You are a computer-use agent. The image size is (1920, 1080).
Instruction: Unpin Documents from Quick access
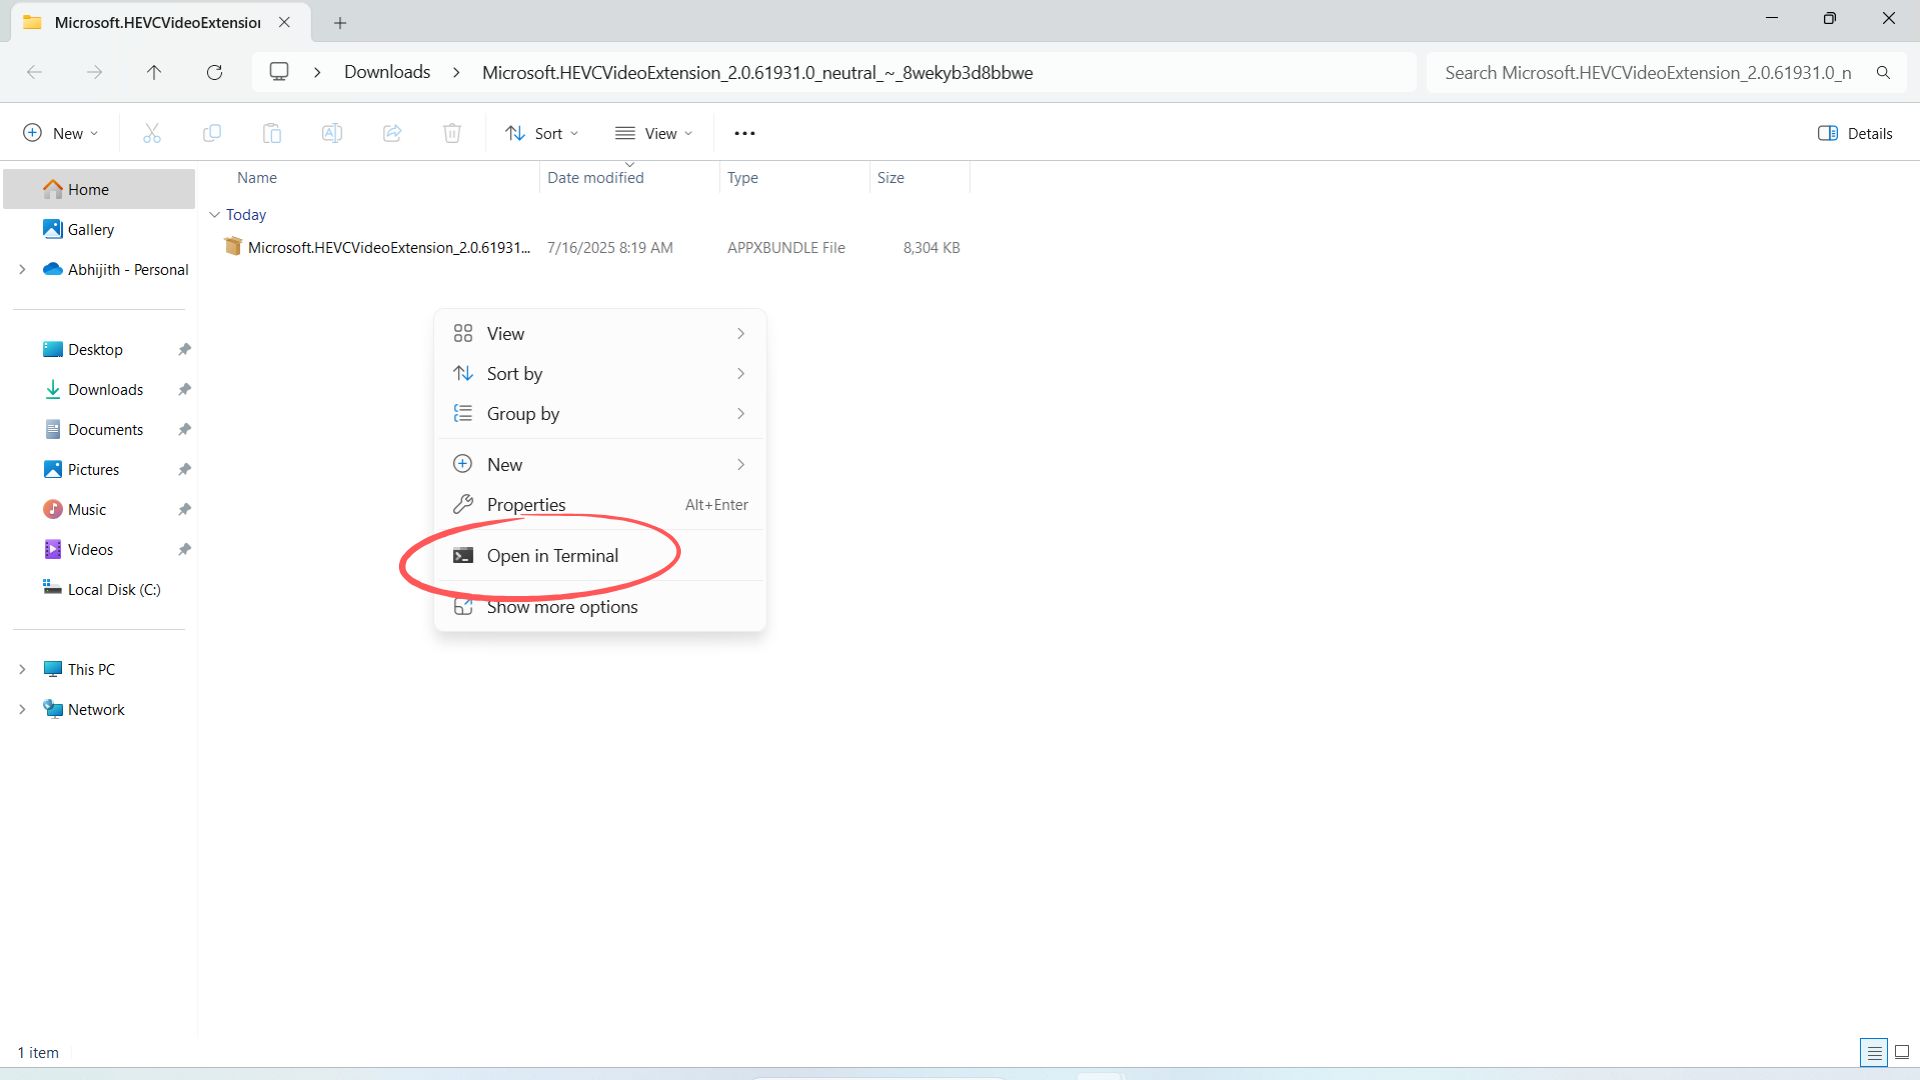pos(184,429)
